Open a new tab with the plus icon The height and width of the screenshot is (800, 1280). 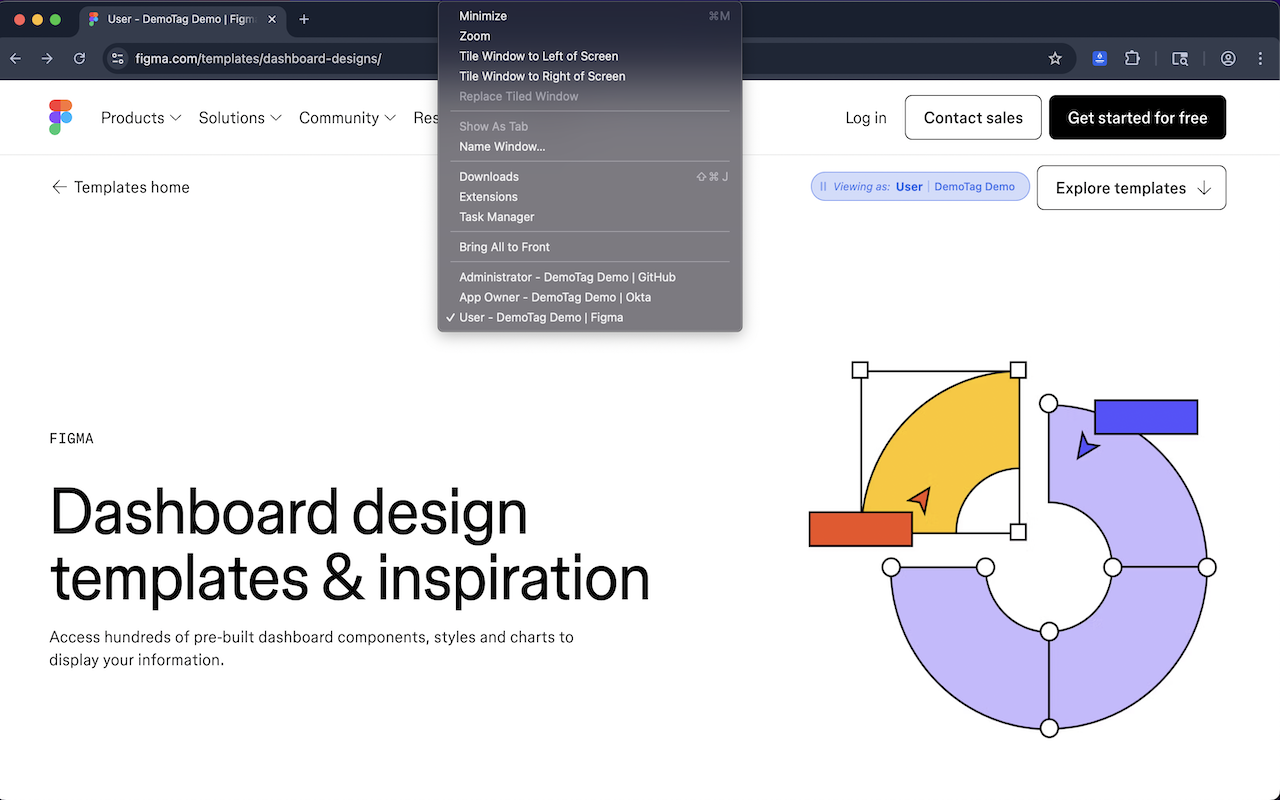304,19
